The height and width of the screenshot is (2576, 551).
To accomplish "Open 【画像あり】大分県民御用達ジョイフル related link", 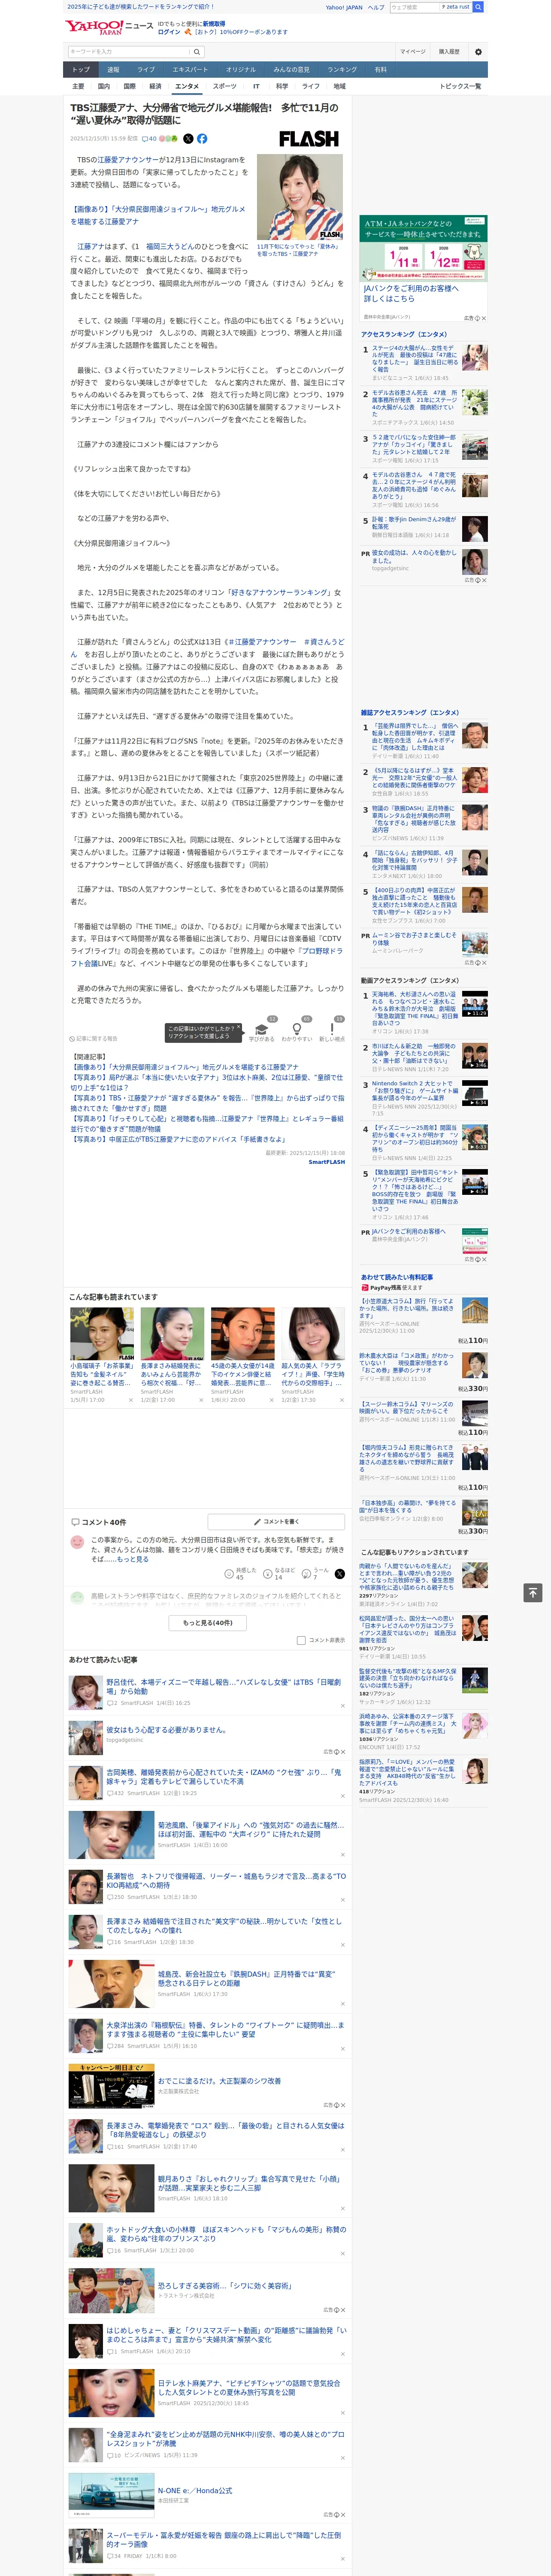I will pyautogui.click(x=185, y=1067).
